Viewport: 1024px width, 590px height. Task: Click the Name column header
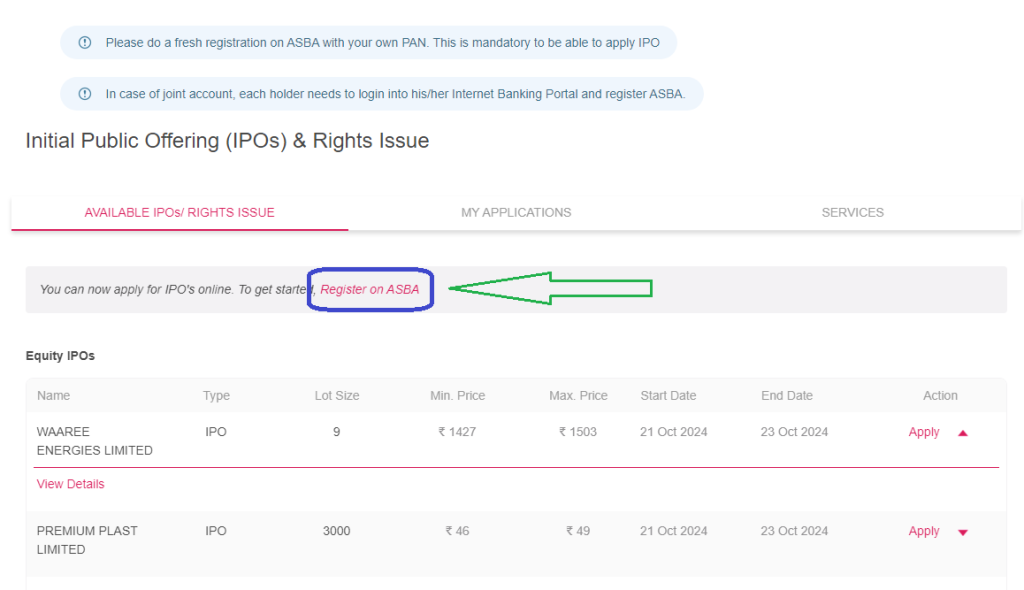51,395
